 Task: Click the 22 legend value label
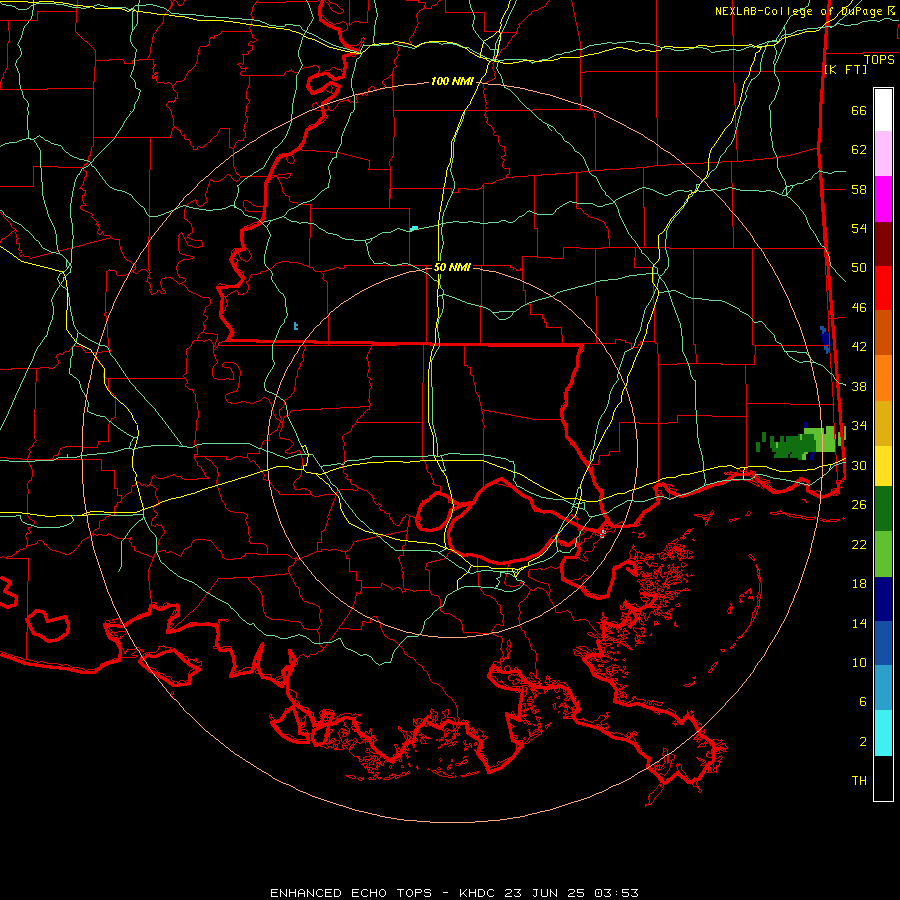[859, 544]
